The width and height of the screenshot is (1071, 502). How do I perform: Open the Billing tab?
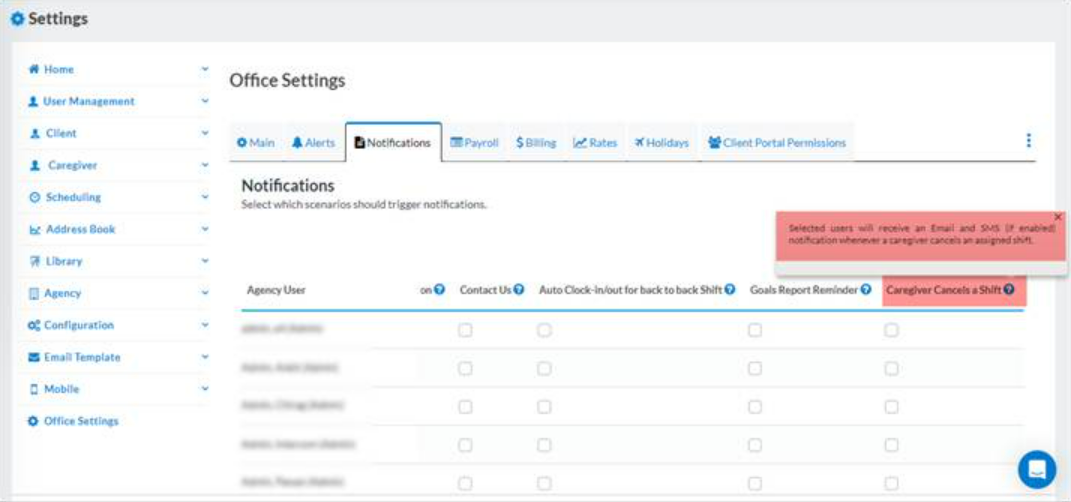[536, 143]
